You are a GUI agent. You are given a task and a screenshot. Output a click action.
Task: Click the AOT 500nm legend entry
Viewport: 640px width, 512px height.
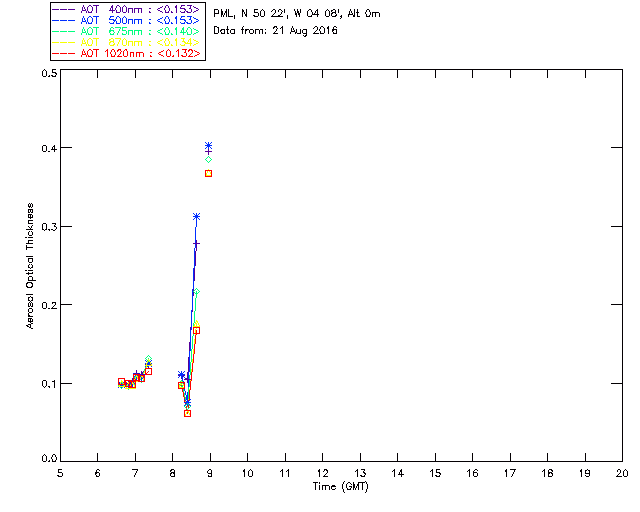pos(126,20)
